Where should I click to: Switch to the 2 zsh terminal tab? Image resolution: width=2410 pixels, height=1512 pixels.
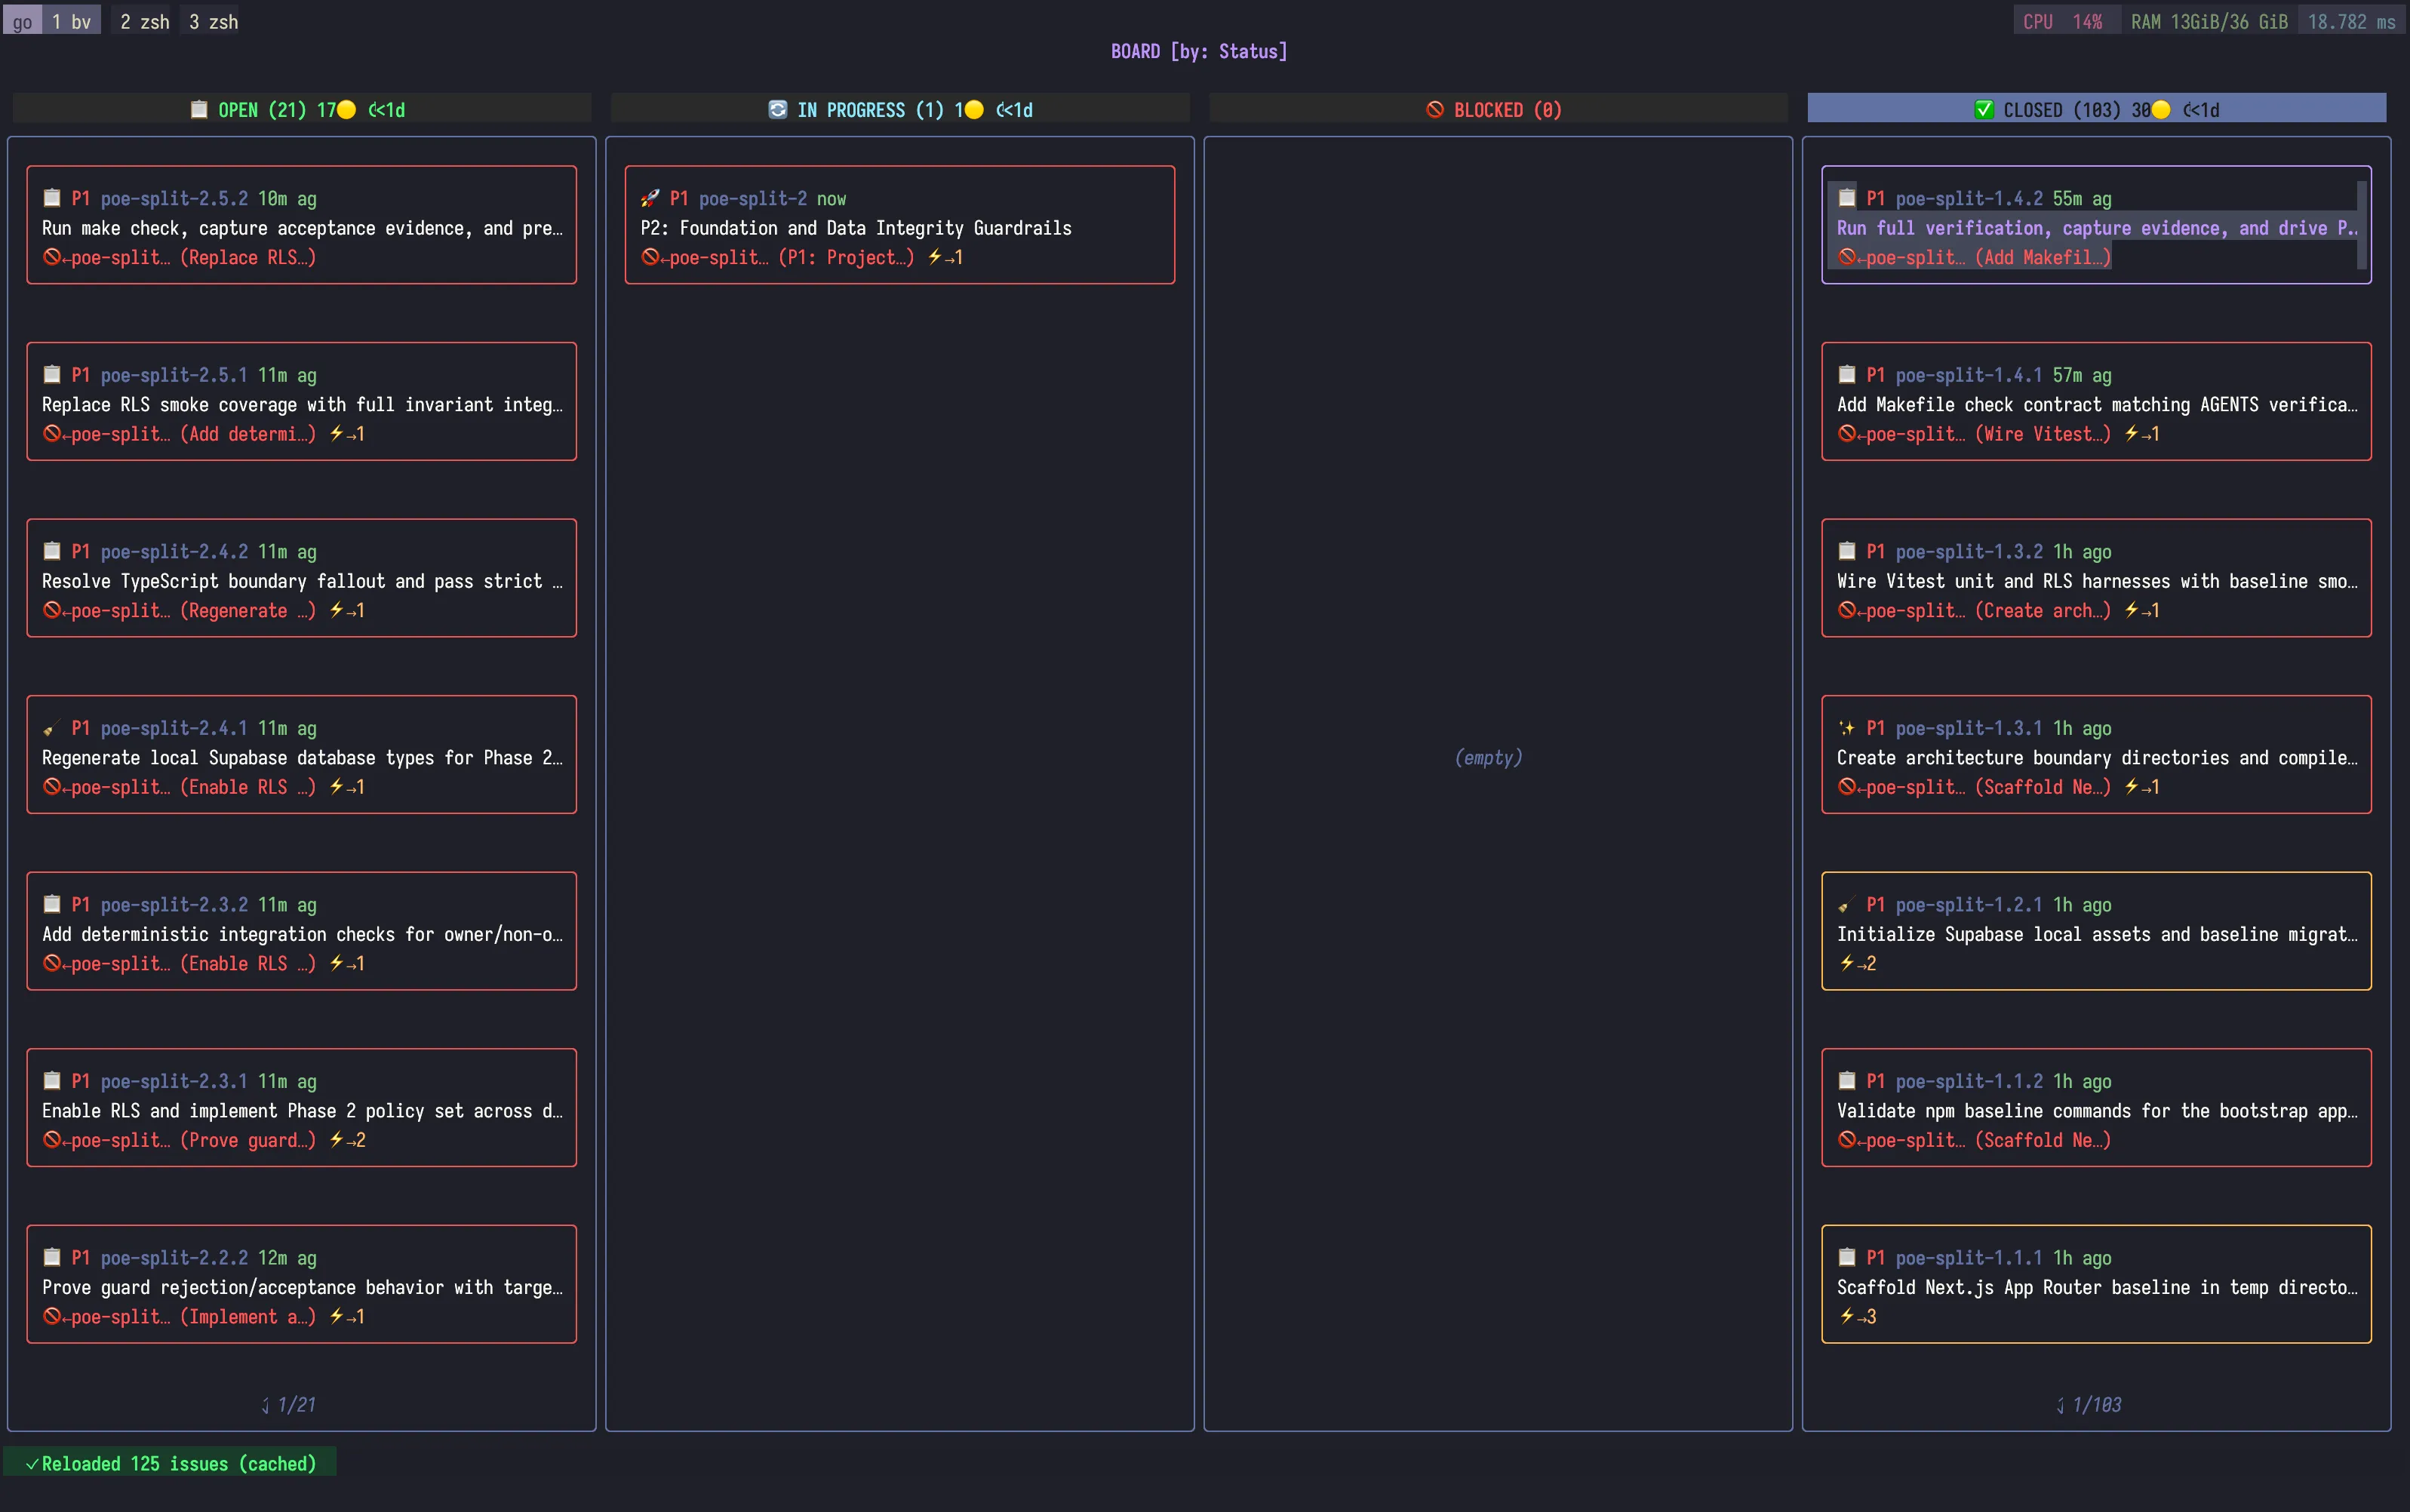[x=142, y=19]
